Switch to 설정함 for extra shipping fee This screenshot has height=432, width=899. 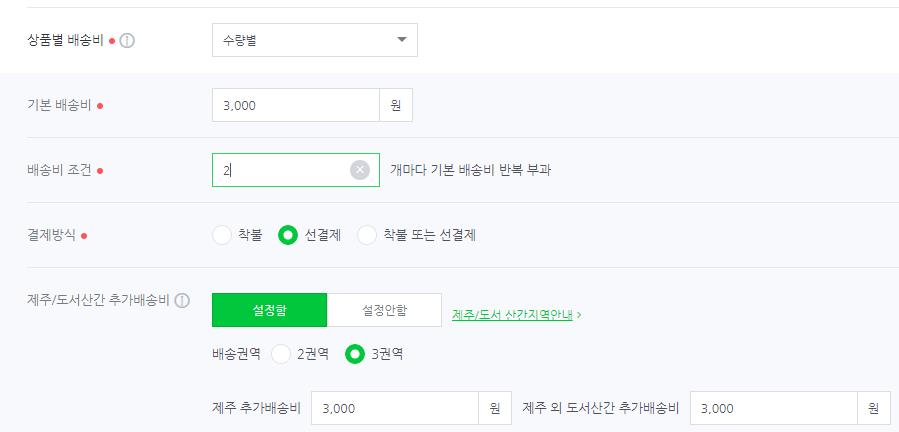pyautogui.click(x=269, y=310)
